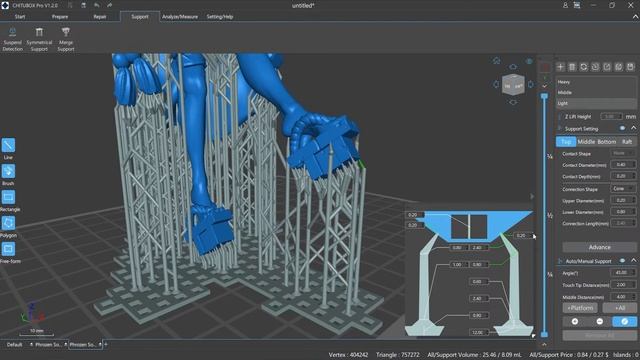Select the Middle support section tab
The image size is (640, 360).
[586, 142]
